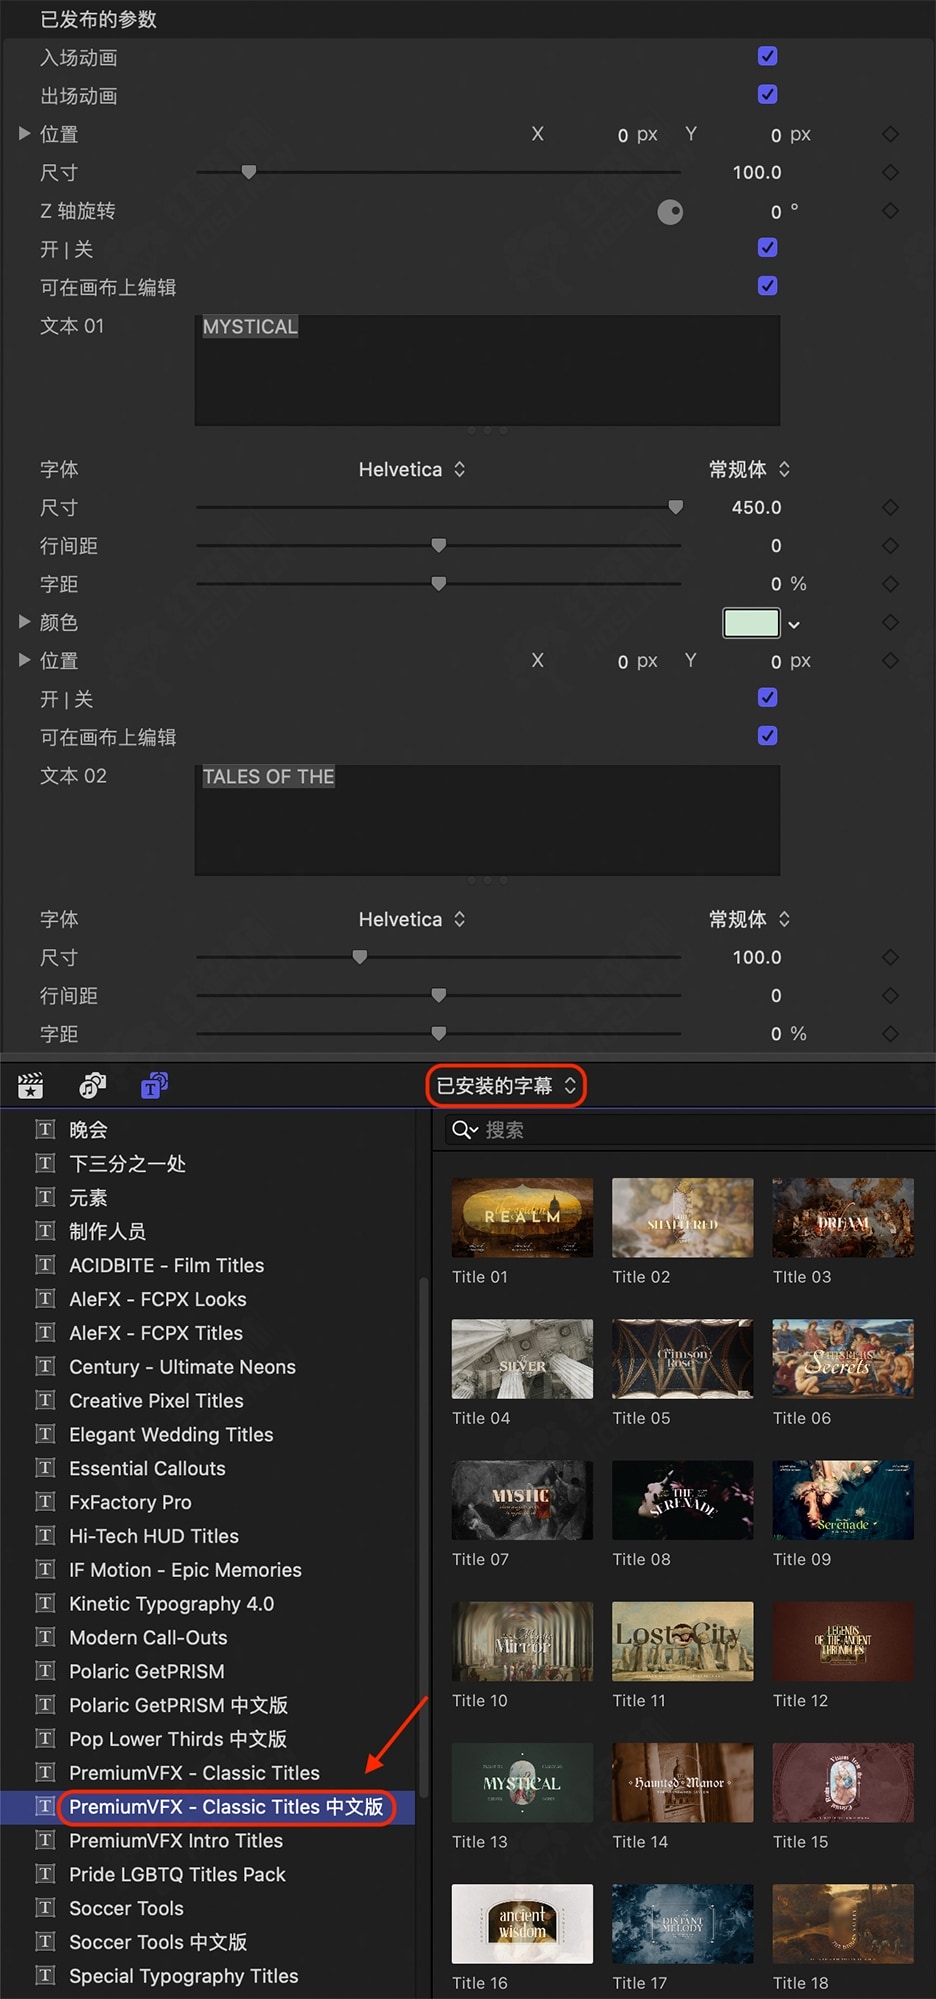This screenshot has height=1999, width=936.
Task: Select the Title 13 MYSTICAL thumbnail
Action: pyautogui.click(x=522, y=1782)
